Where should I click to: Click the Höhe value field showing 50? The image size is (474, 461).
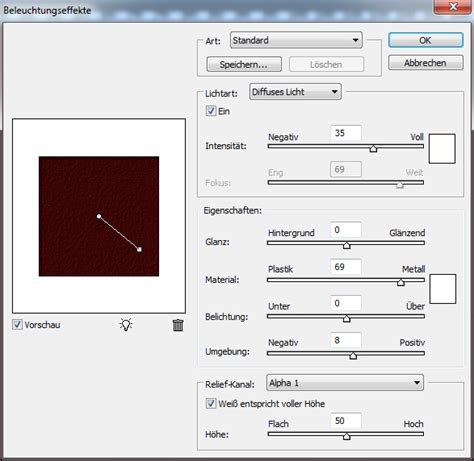[346, 421]
